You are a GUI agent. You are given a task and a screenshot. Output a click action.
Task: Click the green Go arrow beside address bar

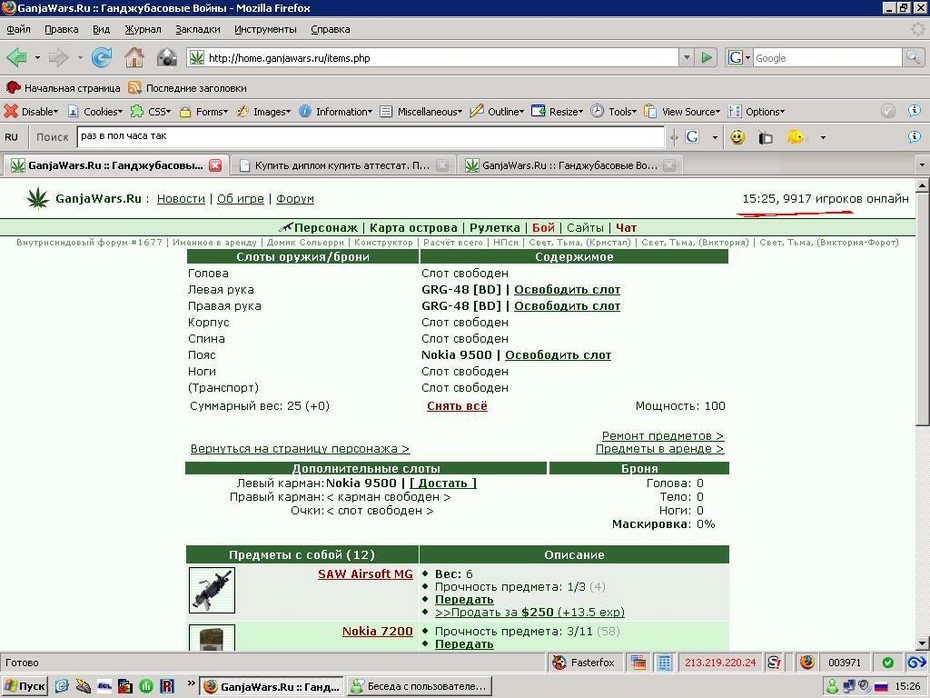[706, 58]
